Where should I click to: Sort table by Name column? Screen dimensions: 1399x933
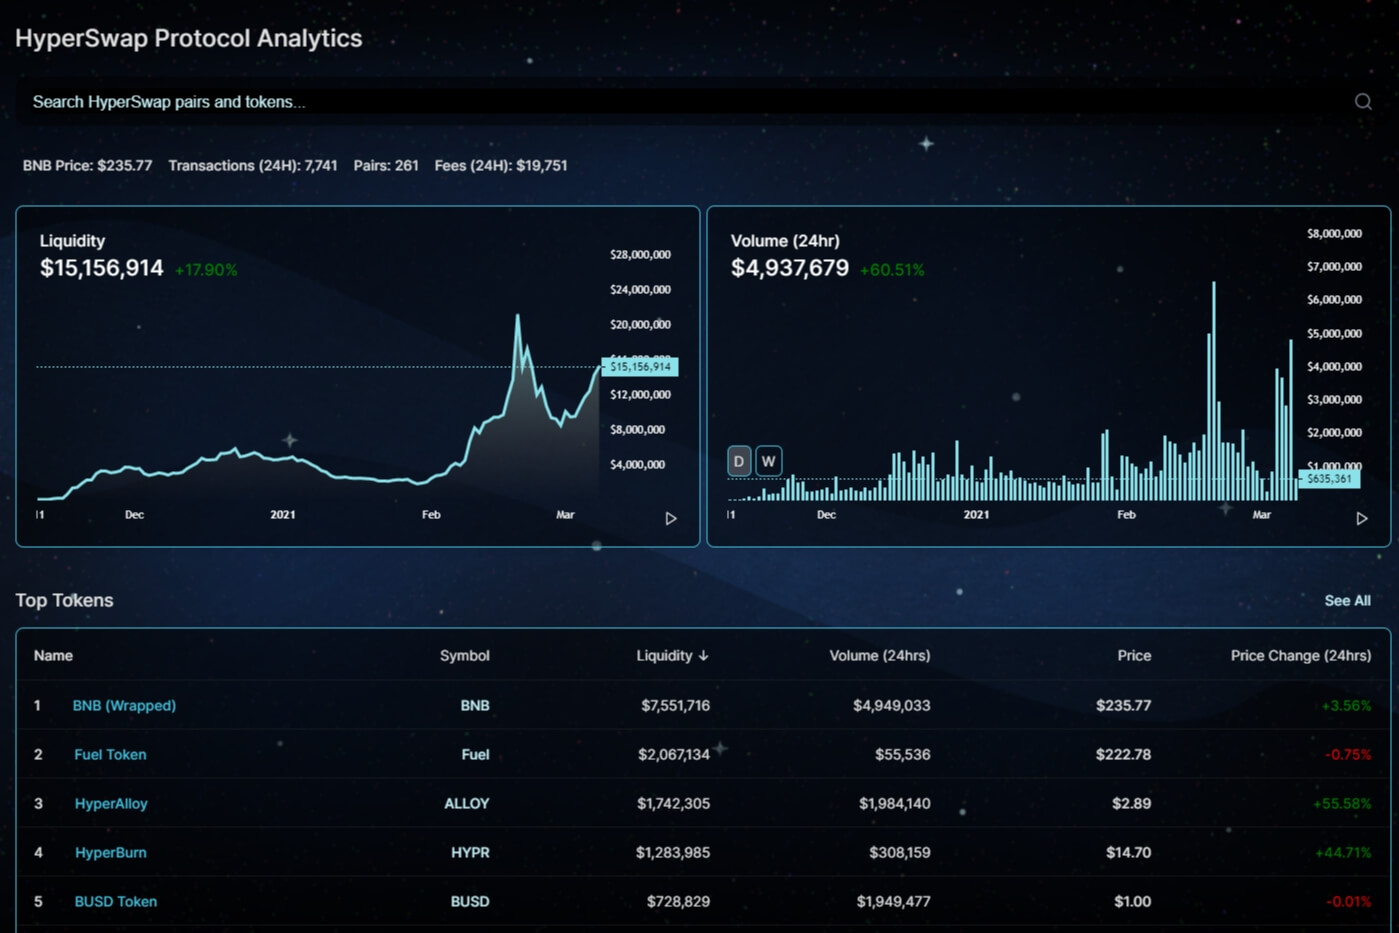[x=53, y=656]
